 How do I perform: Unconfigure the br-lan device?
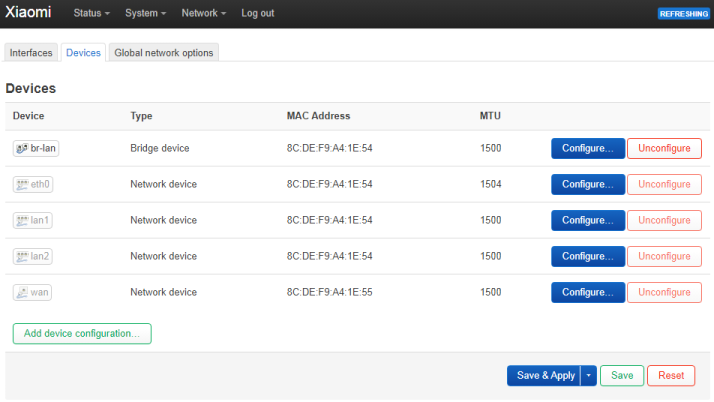pyautogui.click(x=664, y=148)
